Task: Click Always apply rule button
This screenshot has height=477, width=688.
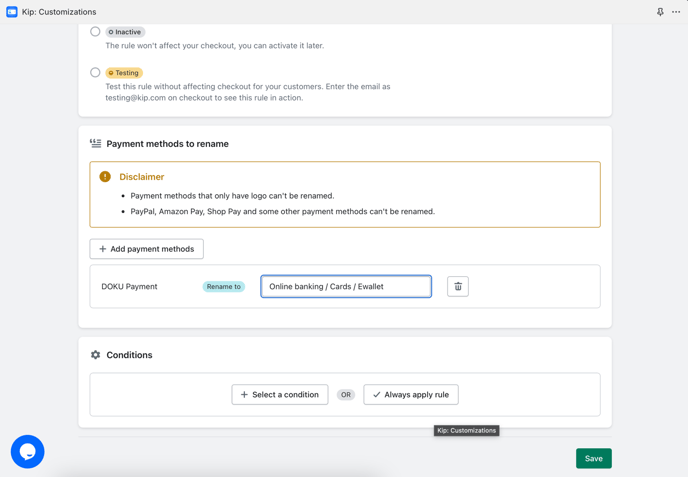Action: click(411, 395)
